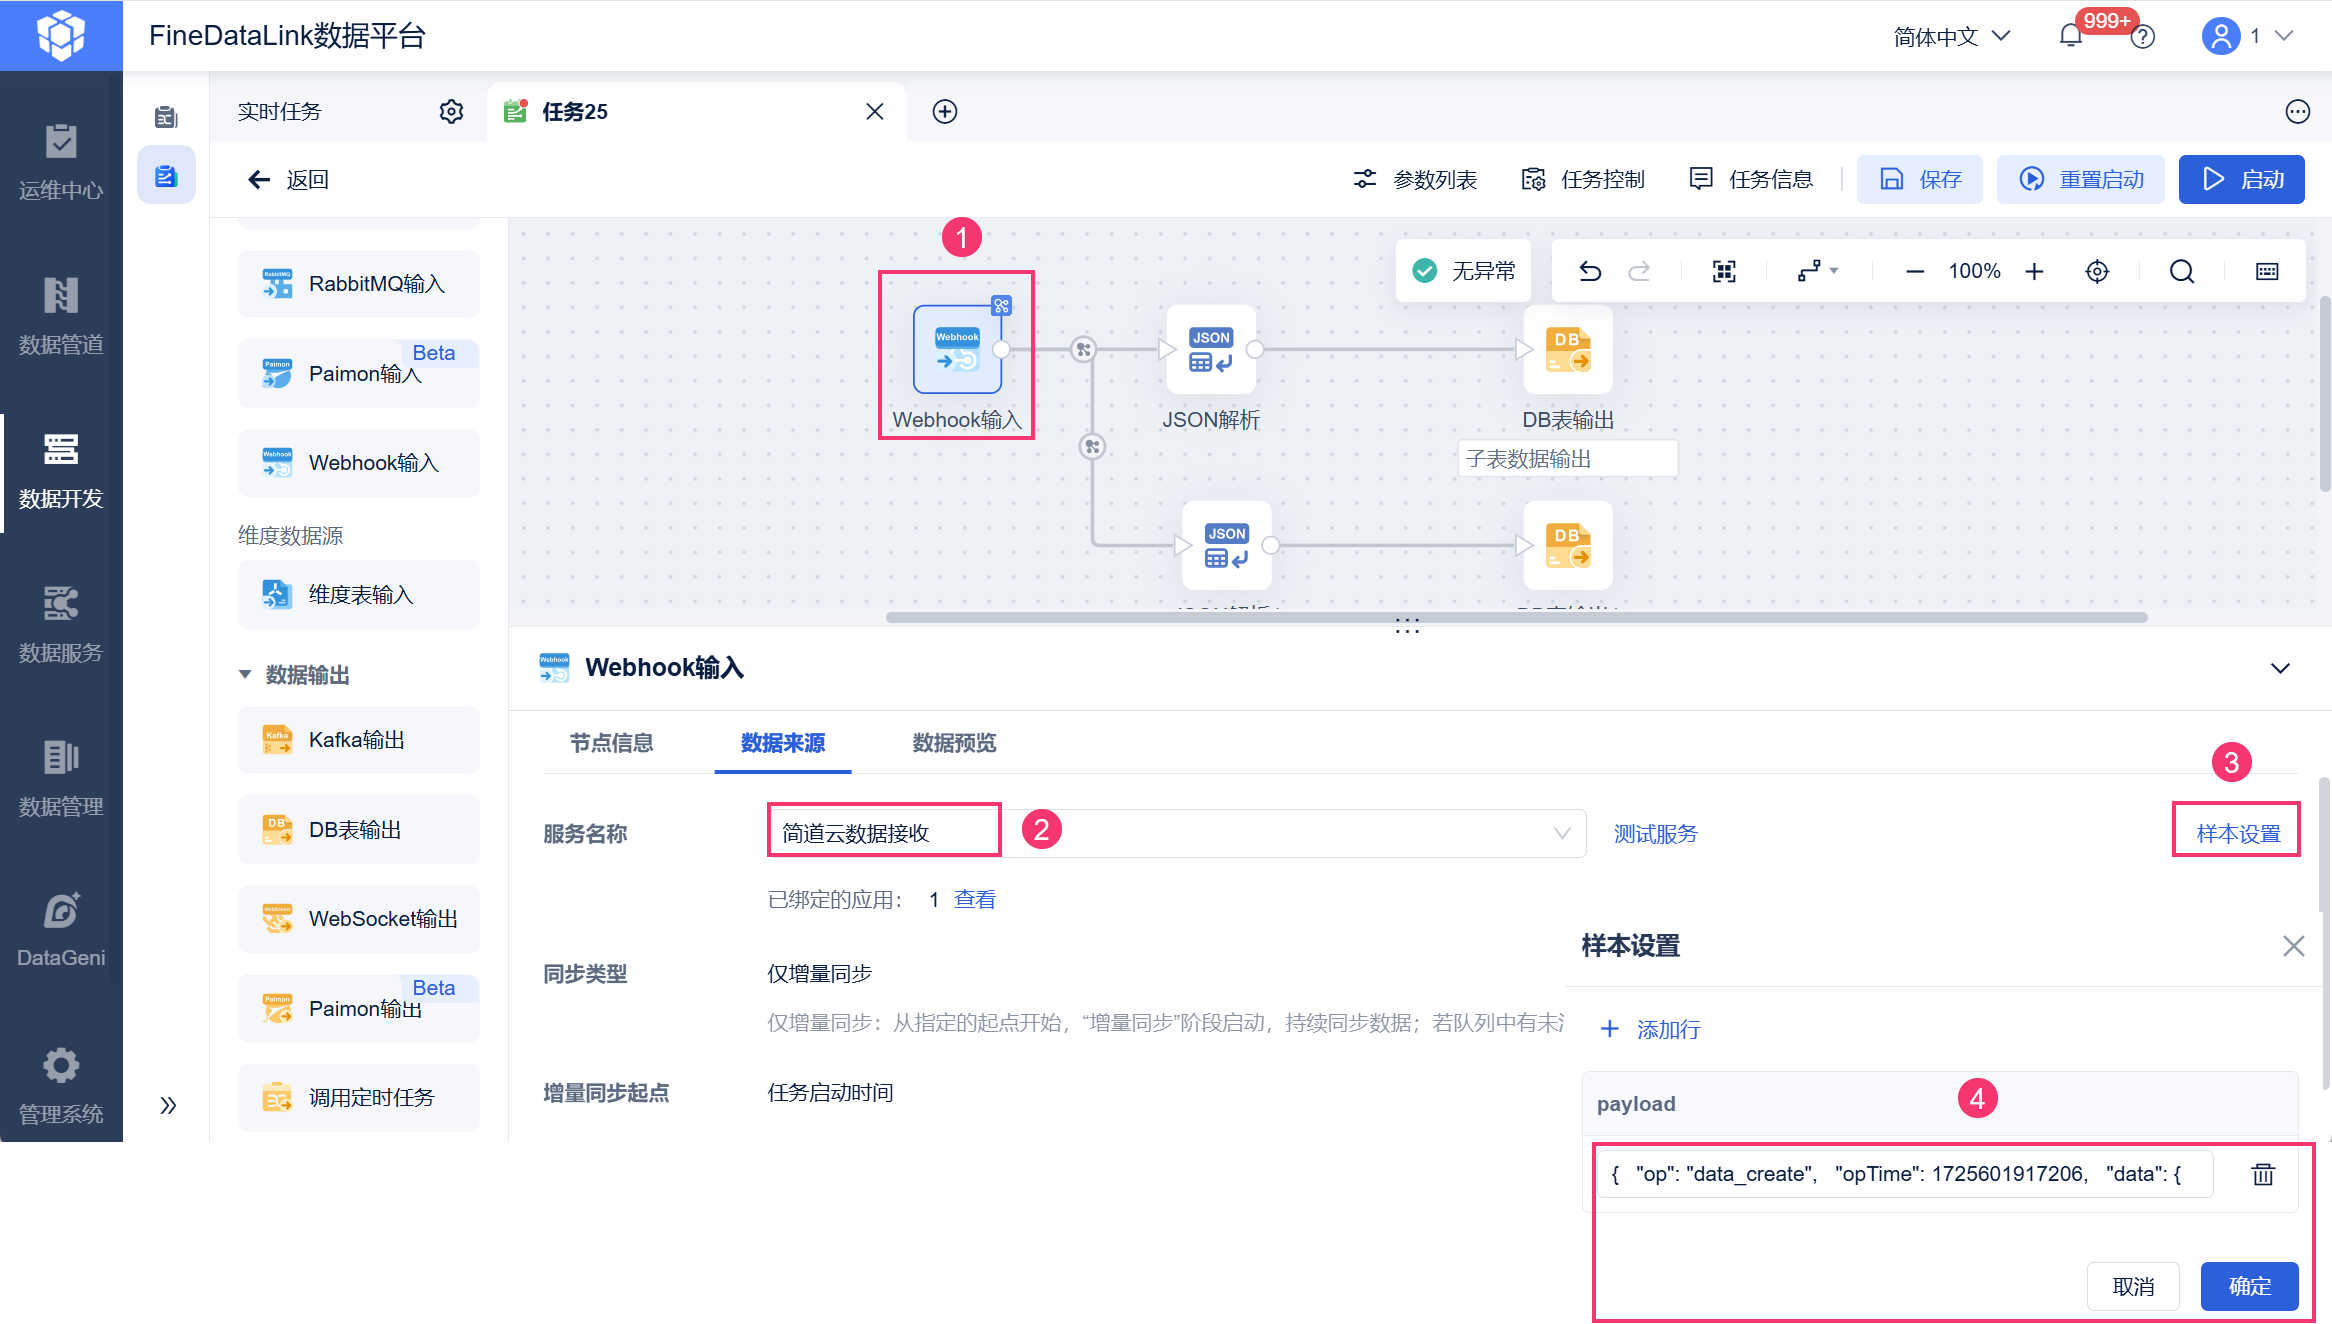Go to 数据管道 in the sidebar

pyautogui.click(x=61, y=316)
